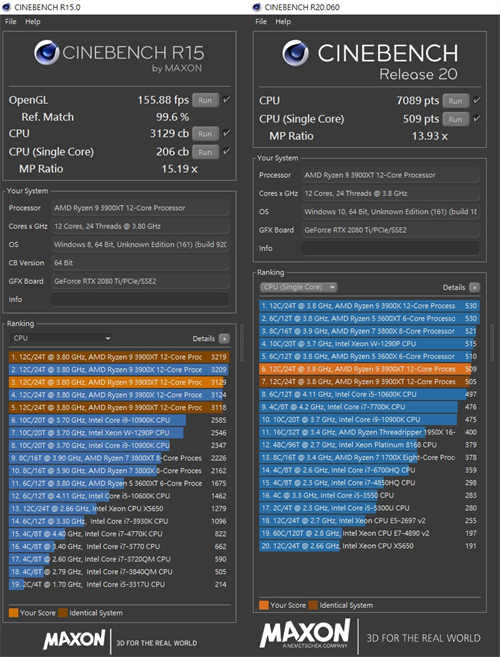Click the Cinebench R15 logo sphere icon
This screenshot has width=500, height=657.
[x=47, y=52]
